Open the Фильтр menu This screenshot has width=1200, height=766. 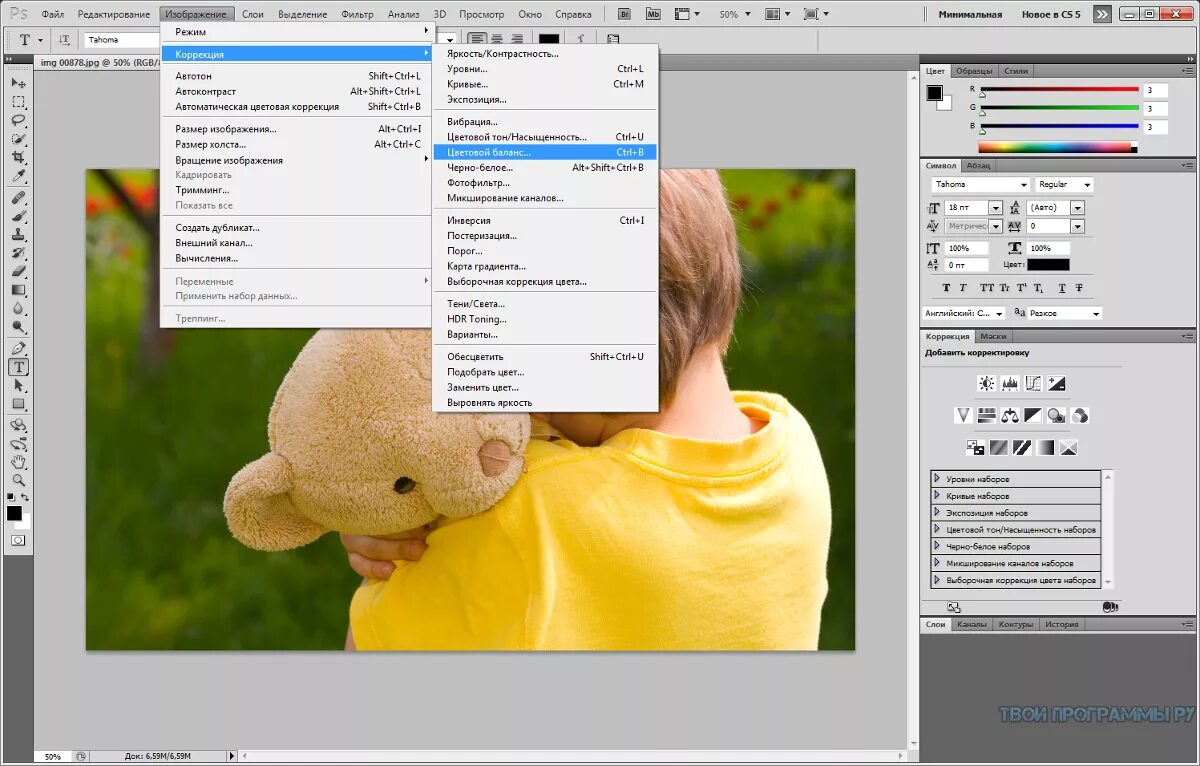pos(357,14)
